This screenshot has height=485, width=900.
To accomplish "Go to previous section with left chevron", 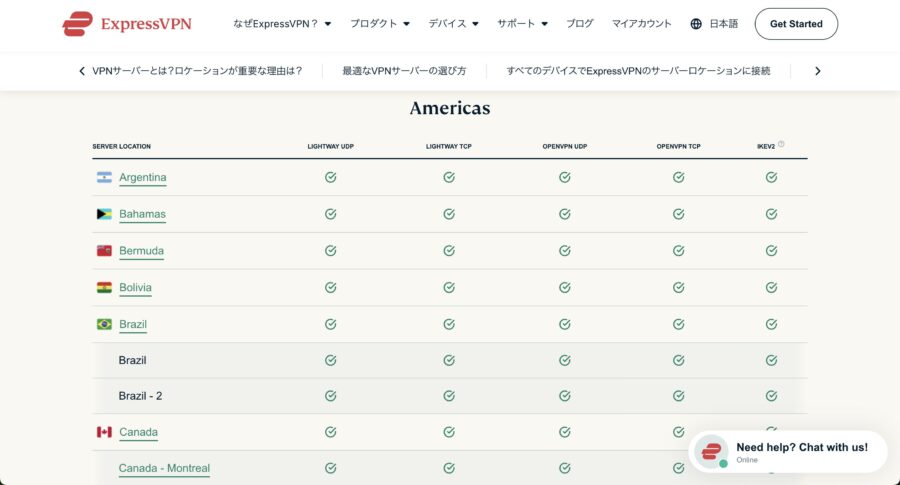I will (x=82, y=71).
